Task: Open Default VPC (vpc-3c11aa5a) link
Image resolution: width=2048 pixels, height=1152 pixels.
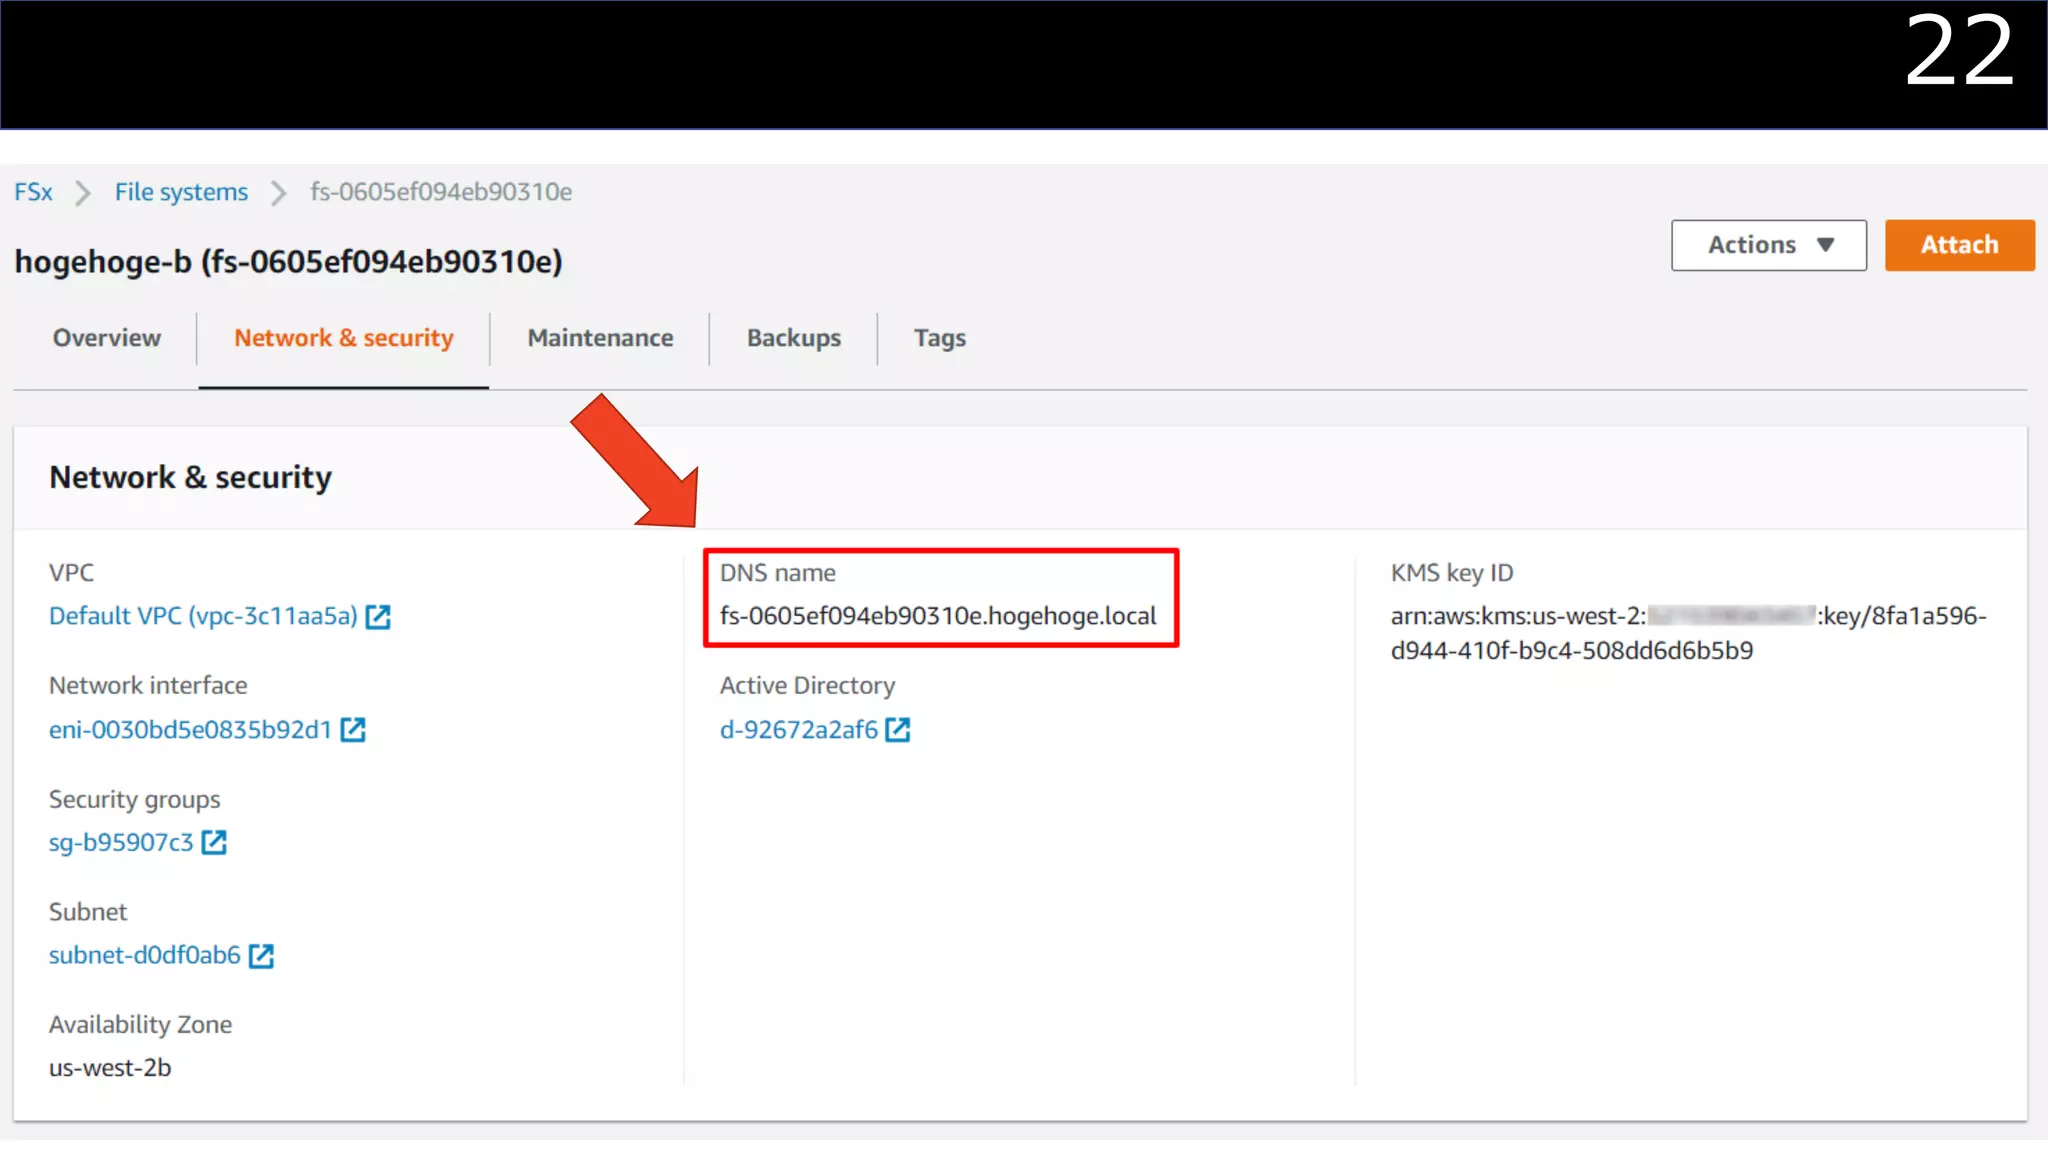Action: pyautogui.click(x=203, y=616)
